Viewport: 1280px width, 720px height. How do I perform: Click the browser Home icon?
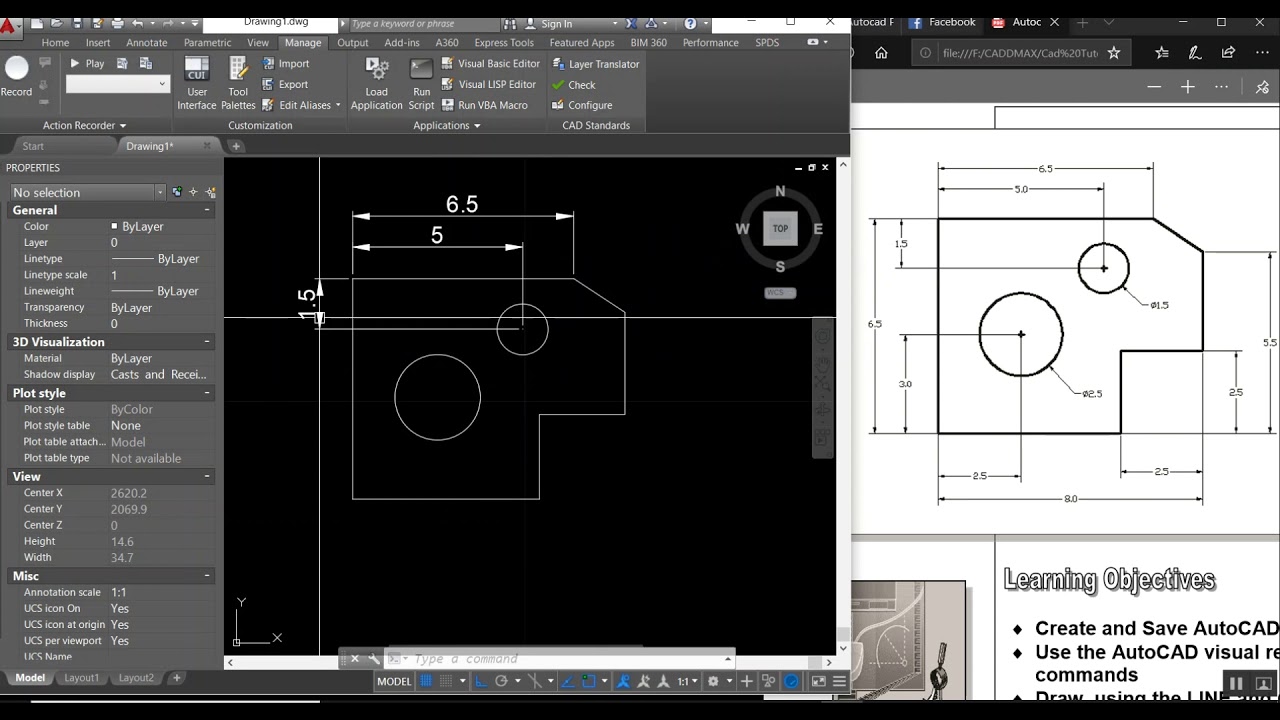pyautogui.click(x=881, y=53)
